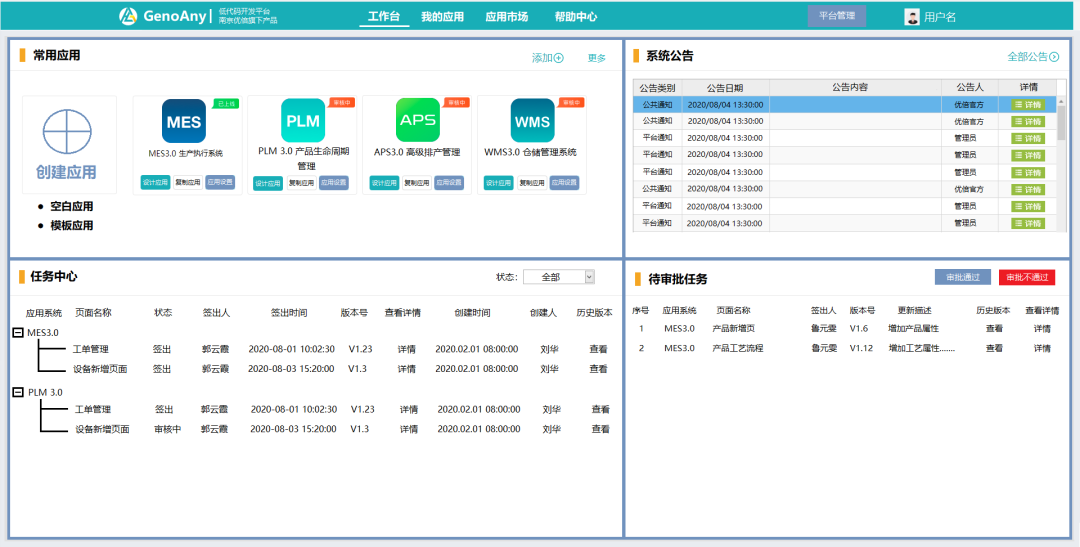
Task: Click 详情 button in first announcement row
Action: [1028, 104]
